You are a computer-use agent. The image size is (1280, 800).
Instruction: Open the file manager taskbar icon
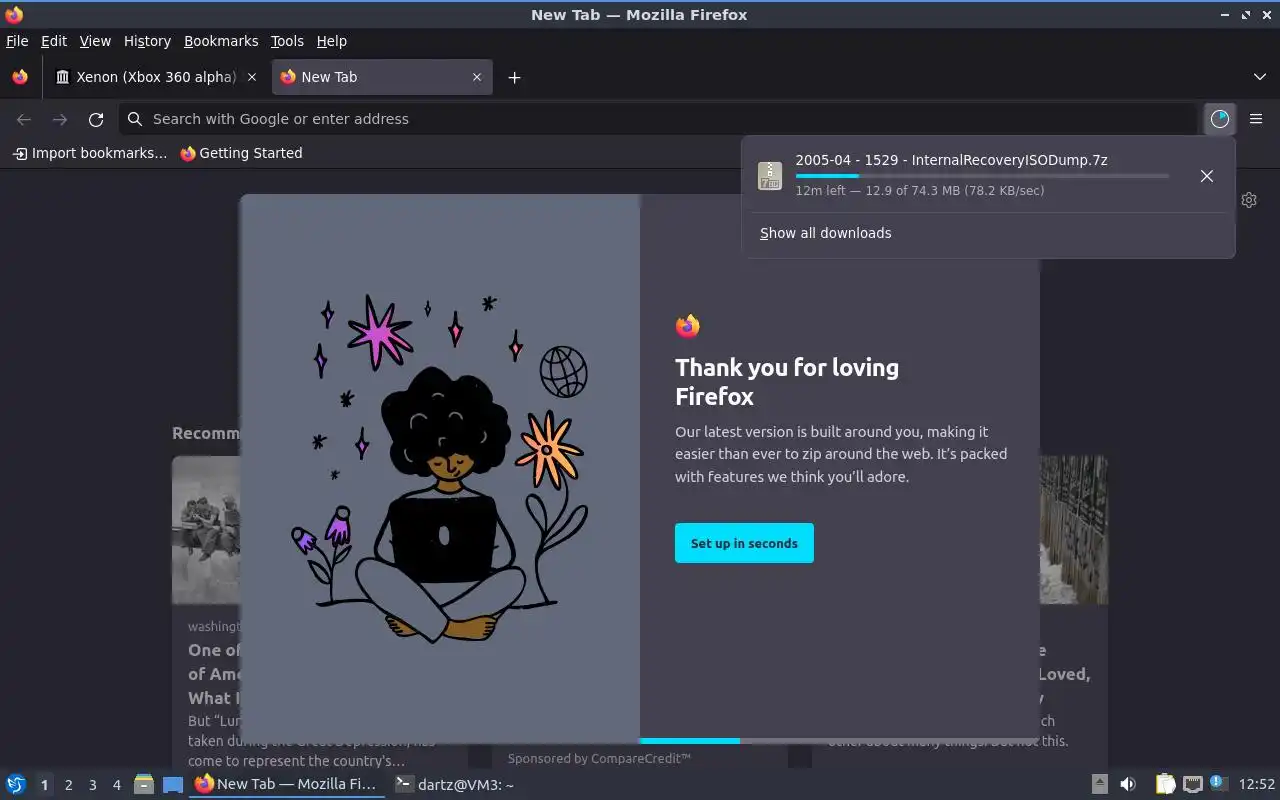click(143, 785)
